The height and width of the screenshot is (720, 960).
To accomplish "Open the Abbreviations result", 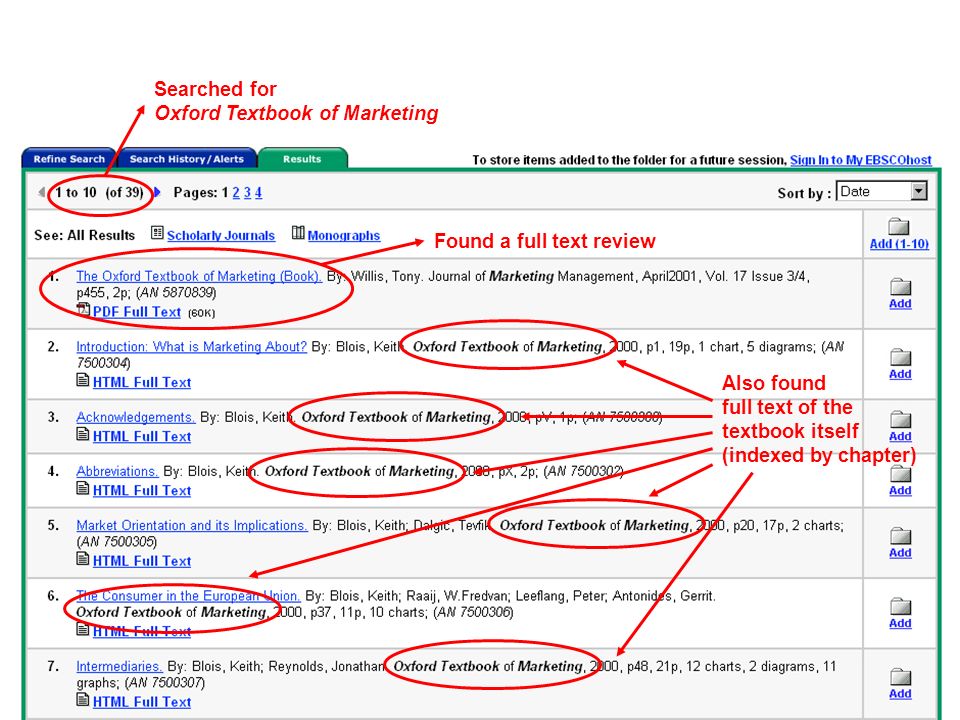I will point(117,471).
